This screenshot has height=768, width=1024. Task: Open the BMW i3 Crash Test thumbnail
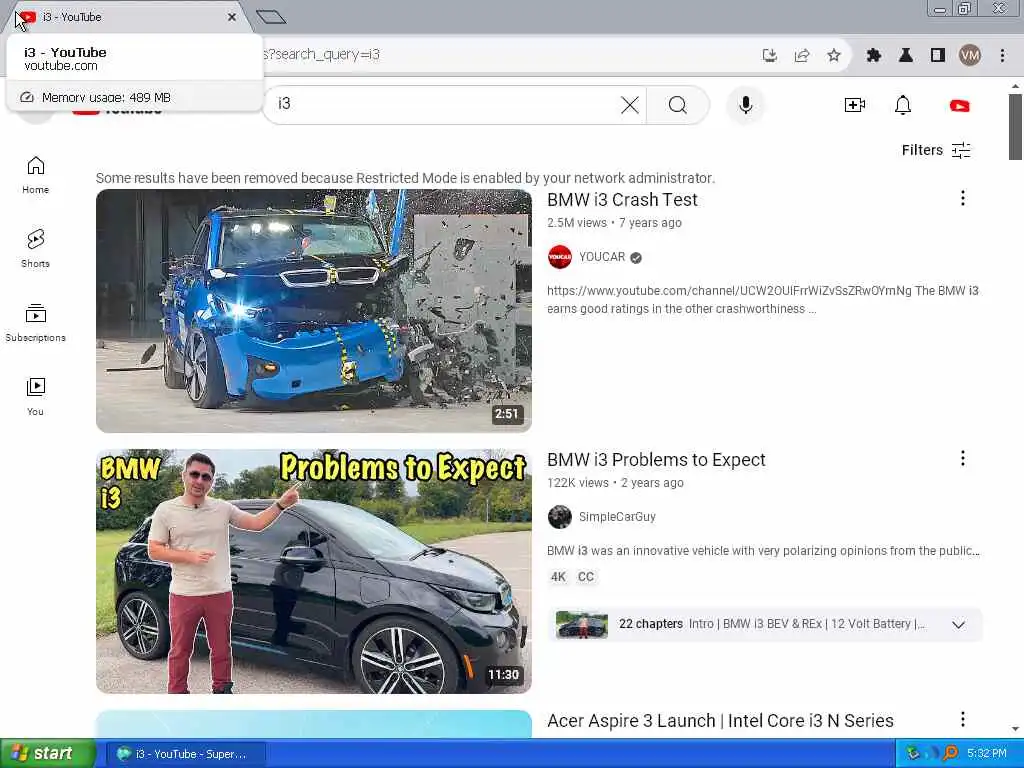point(313,311)
